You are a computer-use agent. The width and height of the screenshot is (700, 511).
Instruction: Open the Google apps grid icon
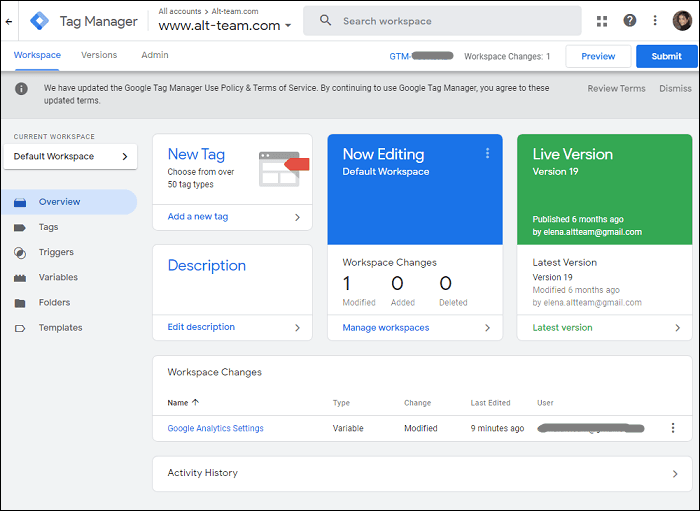602,21
